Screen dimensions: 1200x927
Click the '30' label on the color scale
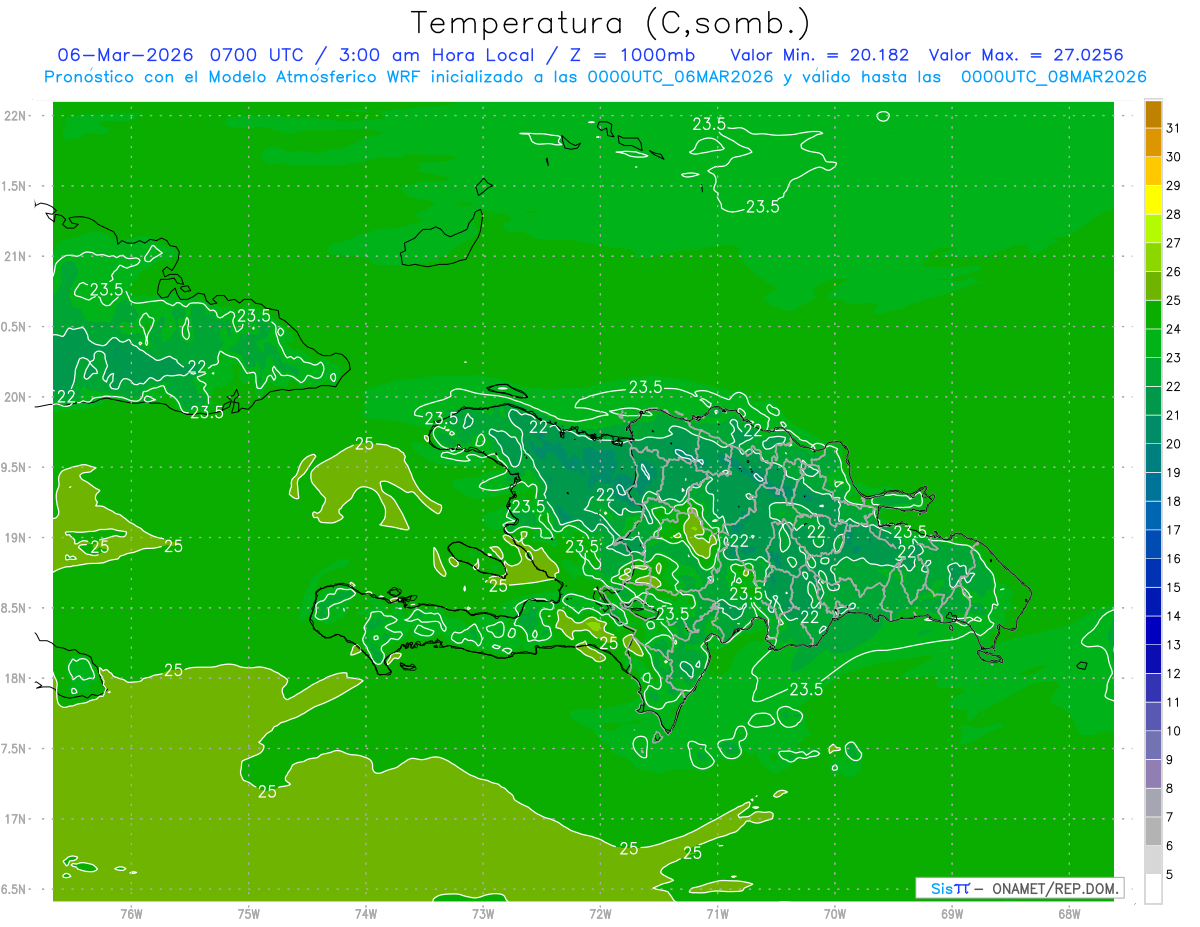tap(1173, 157)
